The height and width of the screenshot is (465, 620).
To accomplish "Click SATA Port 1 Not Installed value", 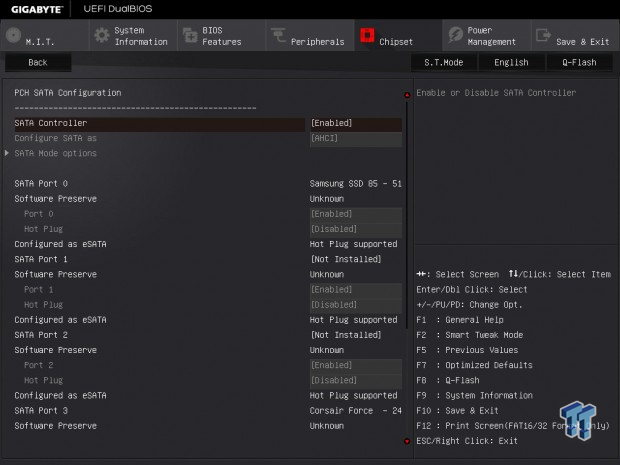I will [346, 259].
